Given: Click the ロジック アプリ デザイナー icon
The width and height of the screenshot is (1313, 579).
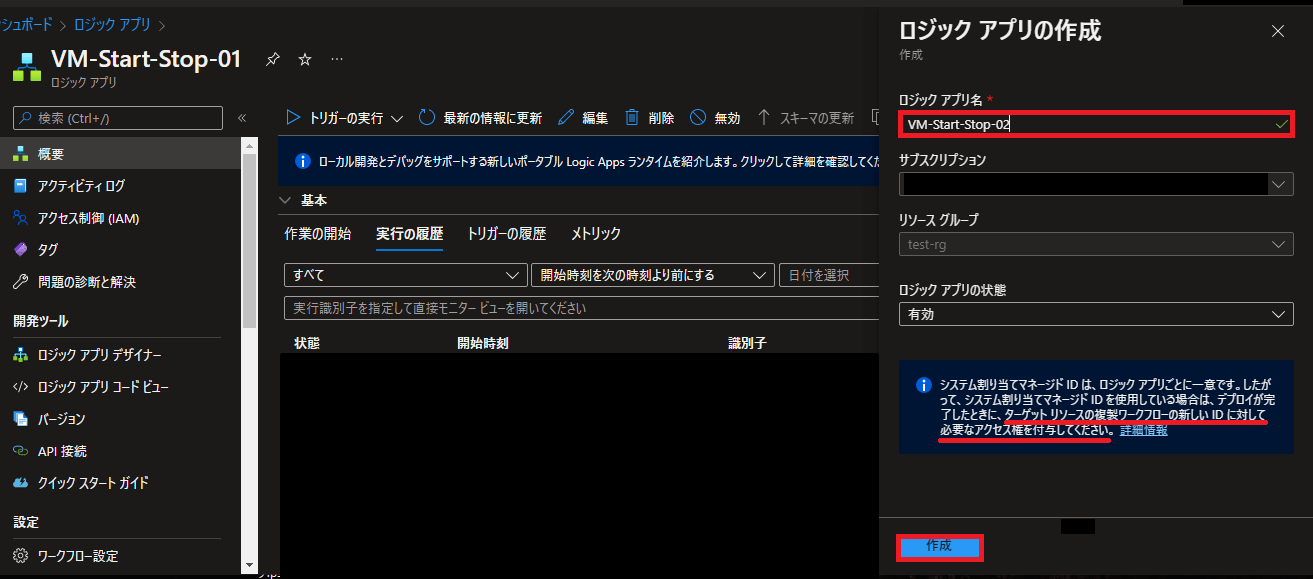Looking at the screenshot, I should click(20, 355).
